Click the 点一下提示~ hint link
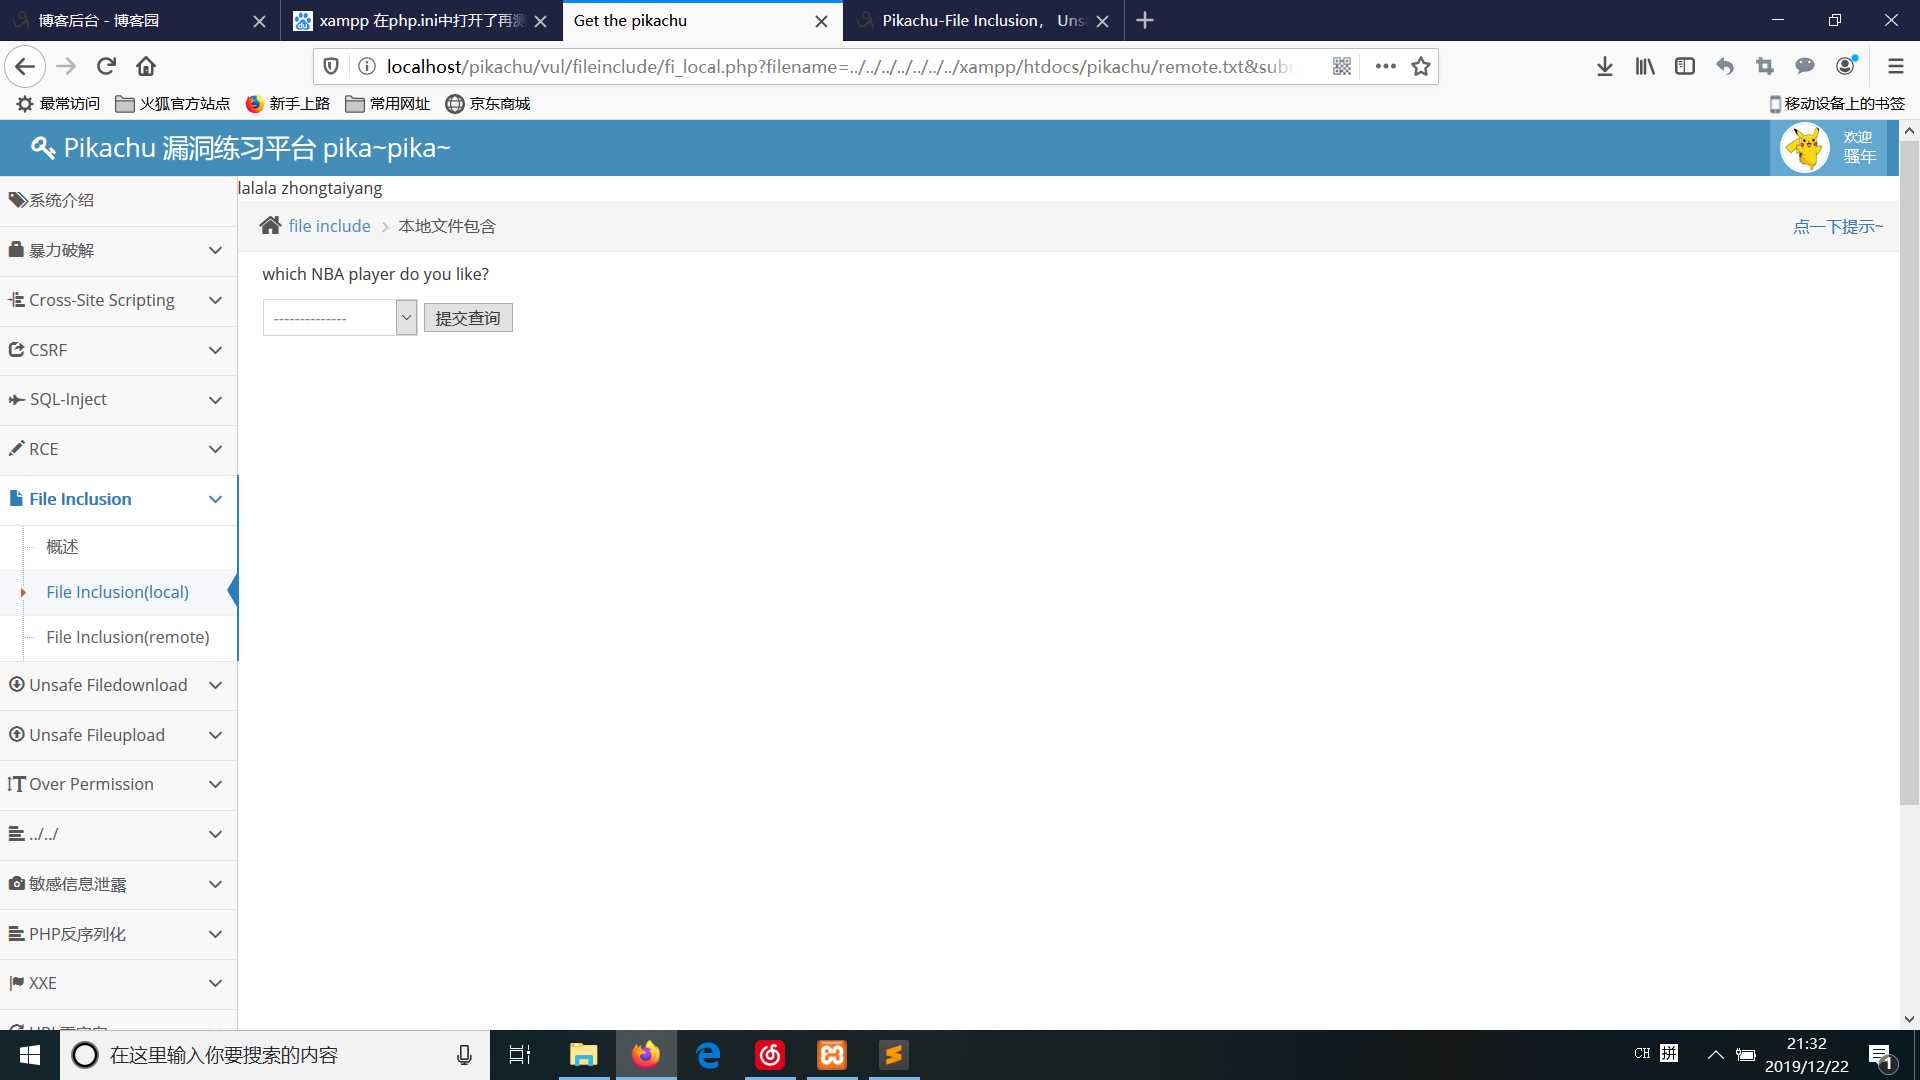The height and width of the screenshot is (1080, 1920). pyautogui.click(x=1837, y=226)
